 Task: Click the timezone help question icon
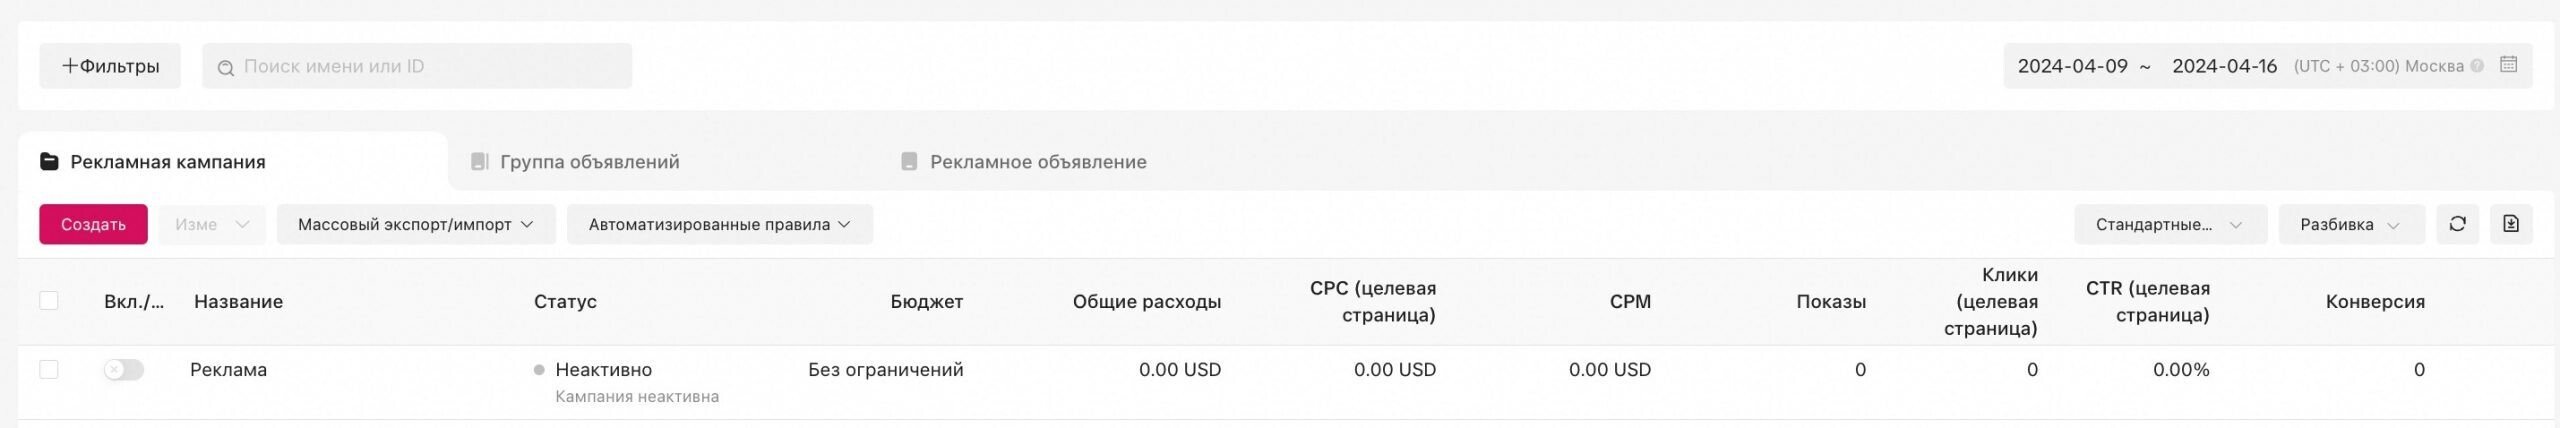2477,66
